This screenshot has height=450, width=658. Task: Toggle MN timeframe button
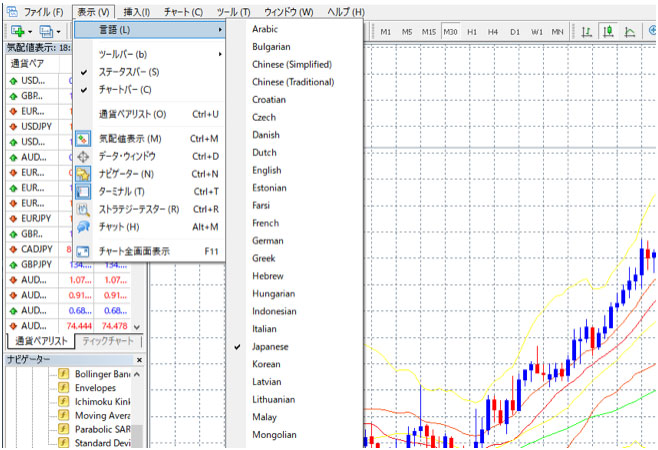point(557,32)
